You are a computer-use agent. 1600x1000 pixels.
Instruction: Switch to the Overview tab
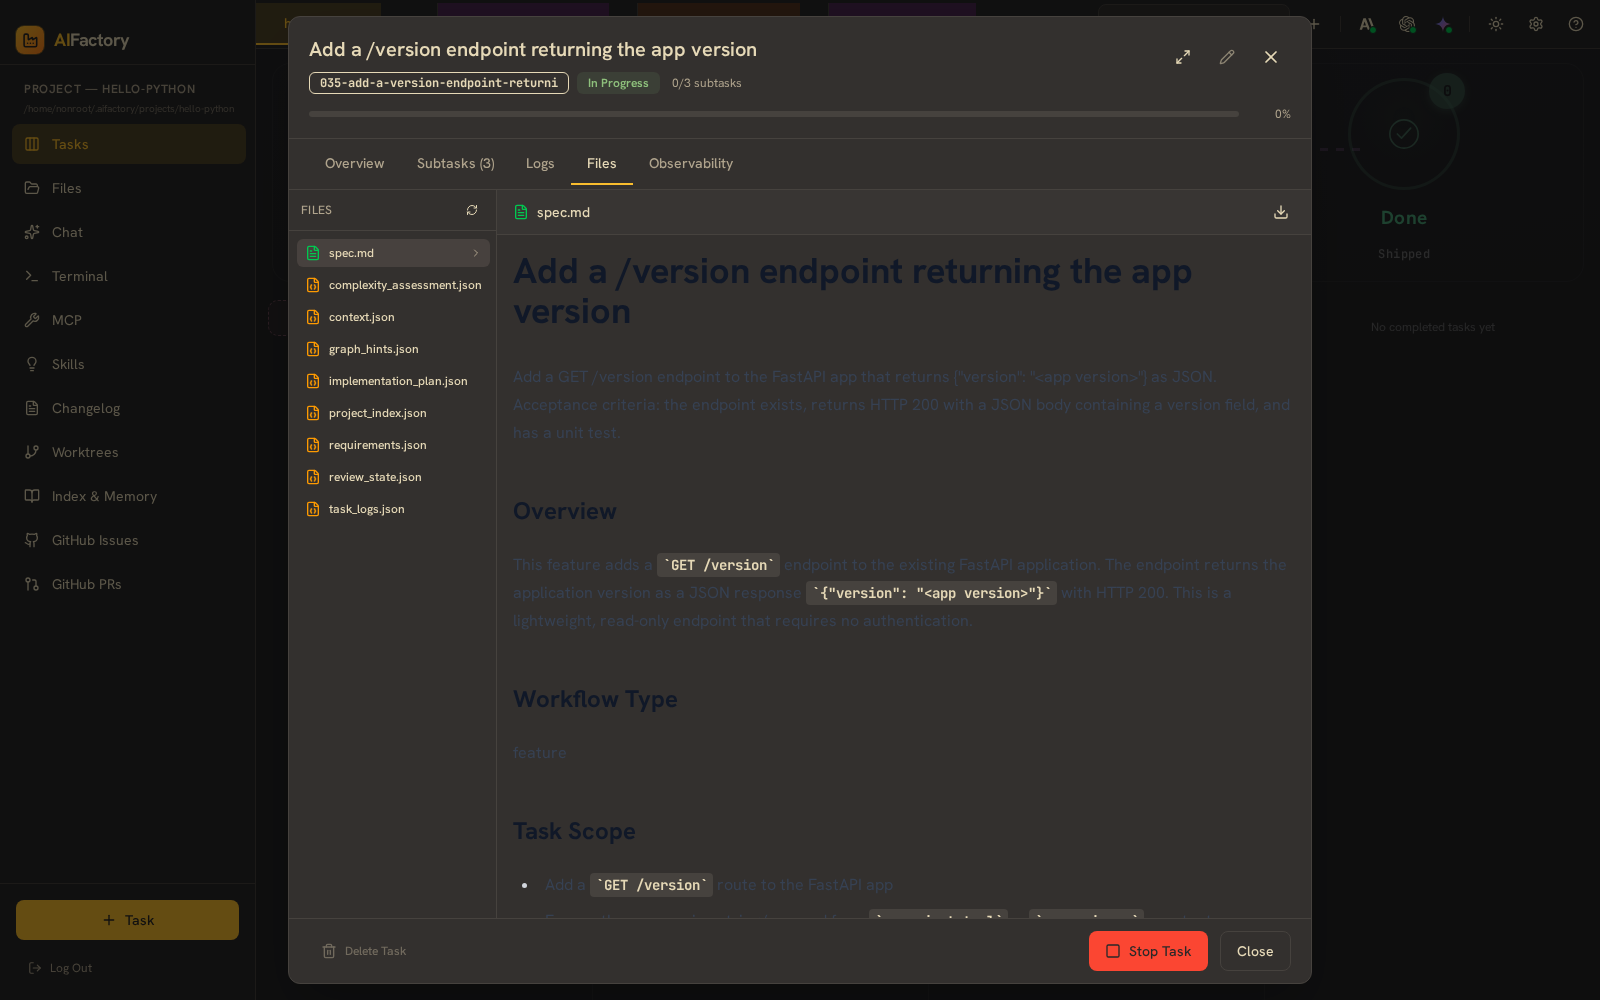coord(354,163)
